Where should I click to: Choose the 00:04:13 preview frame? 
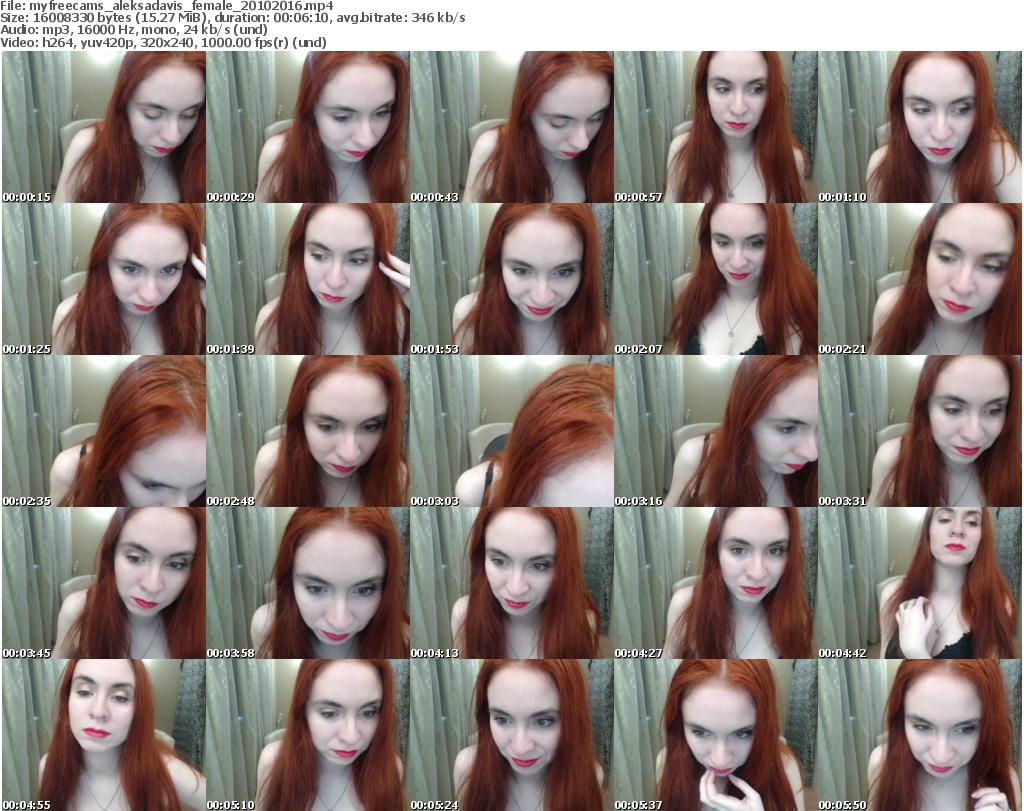[x=511, y=583]
